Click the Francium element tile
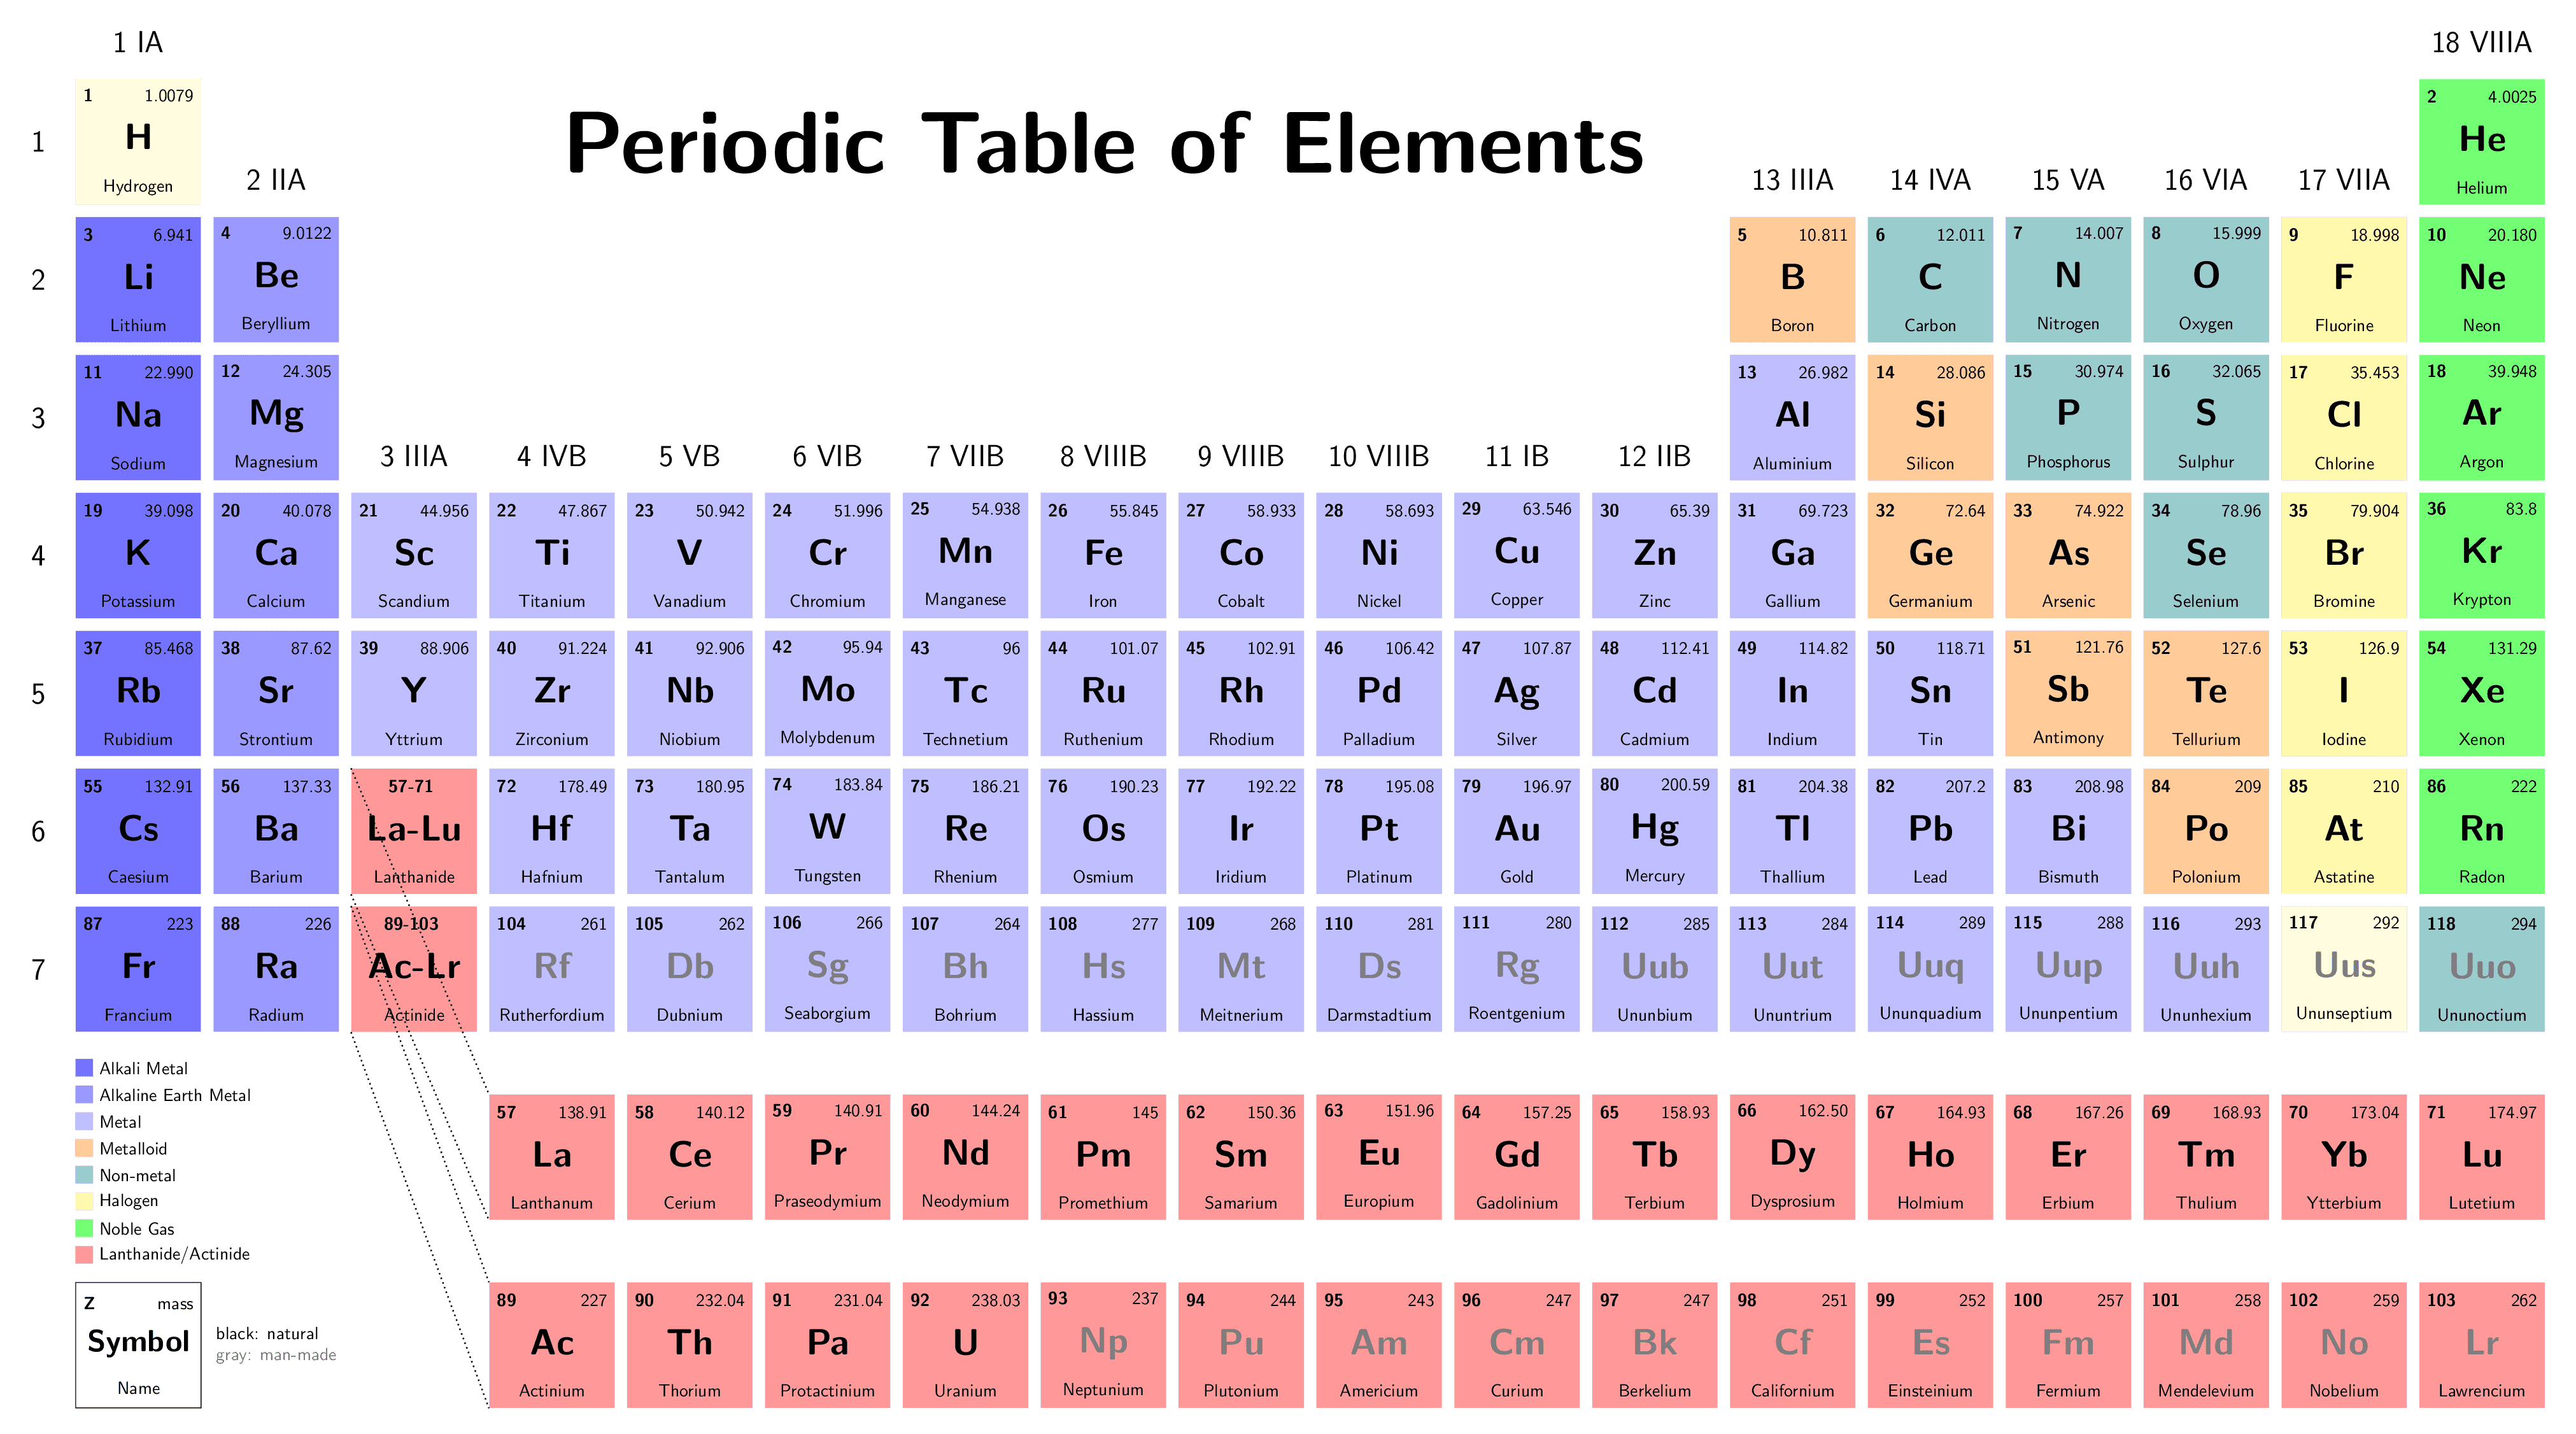This screenshot has width=2576, height=1434. (138, 969)
